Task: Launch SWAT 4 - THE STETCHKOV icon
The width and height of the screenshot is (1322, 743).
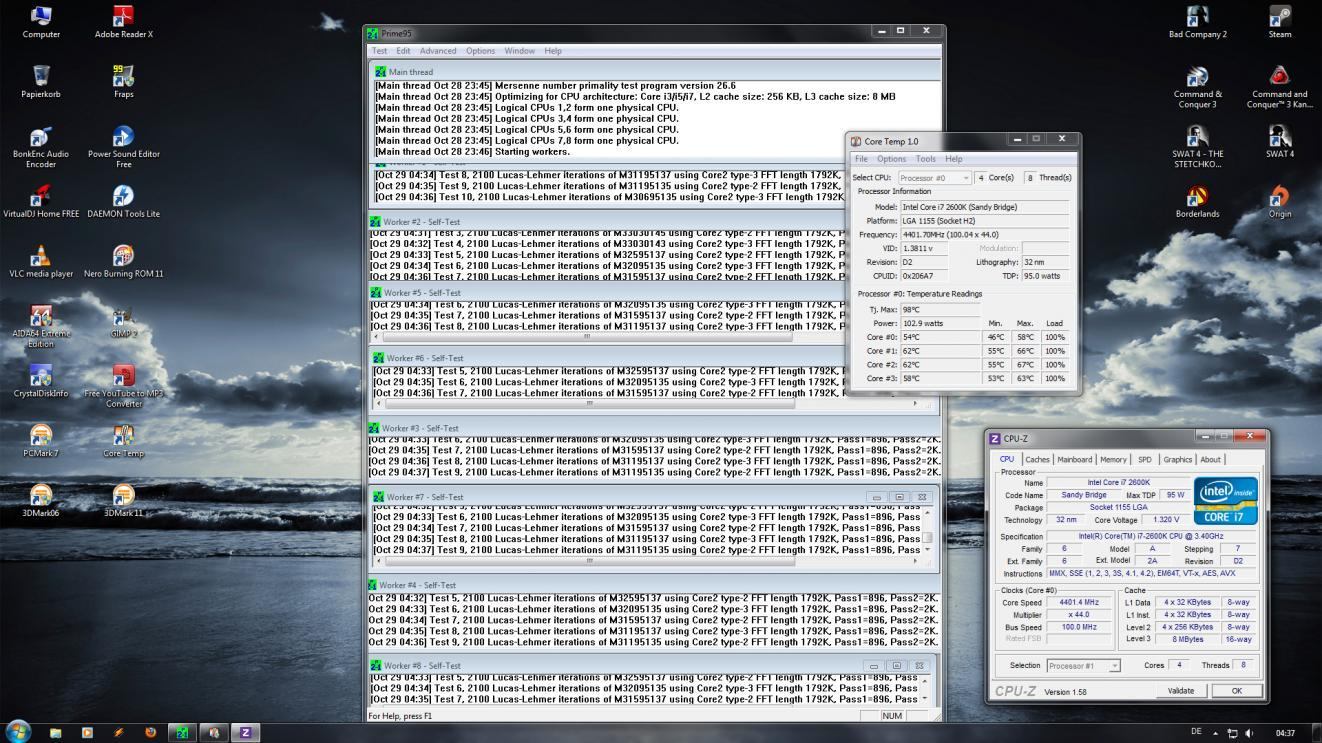Action: pos(1197,146)
